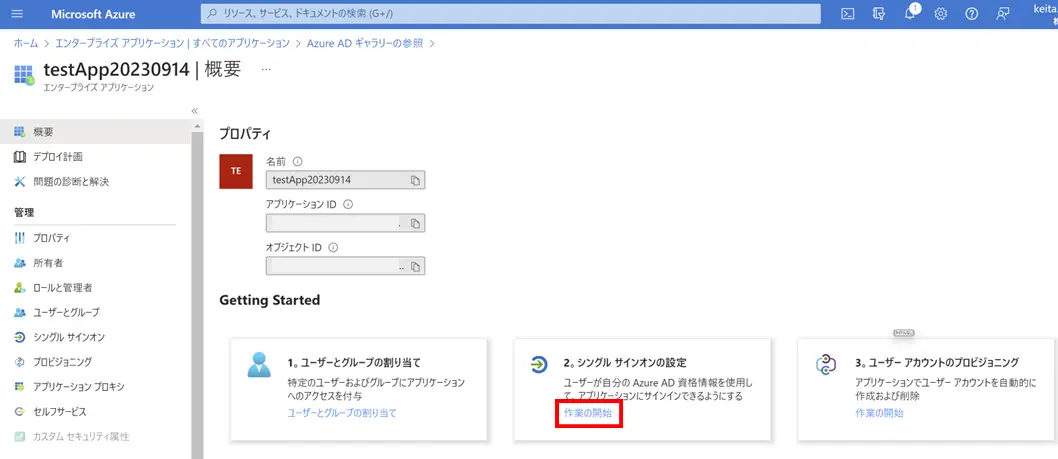Open Azure AD ギャラリーの参照 breadcrumb
The image size is (1058, 459).
point(365,43)
